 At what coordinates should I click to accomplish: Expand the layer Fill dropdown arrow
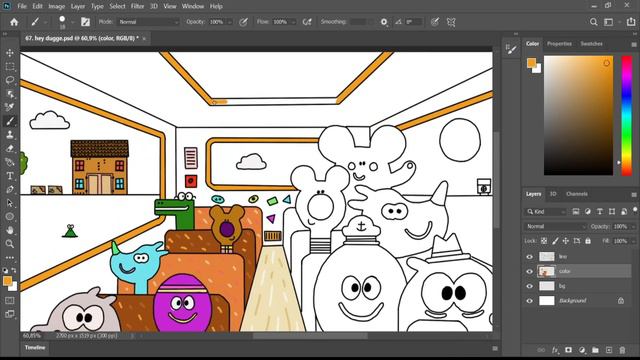633,241
